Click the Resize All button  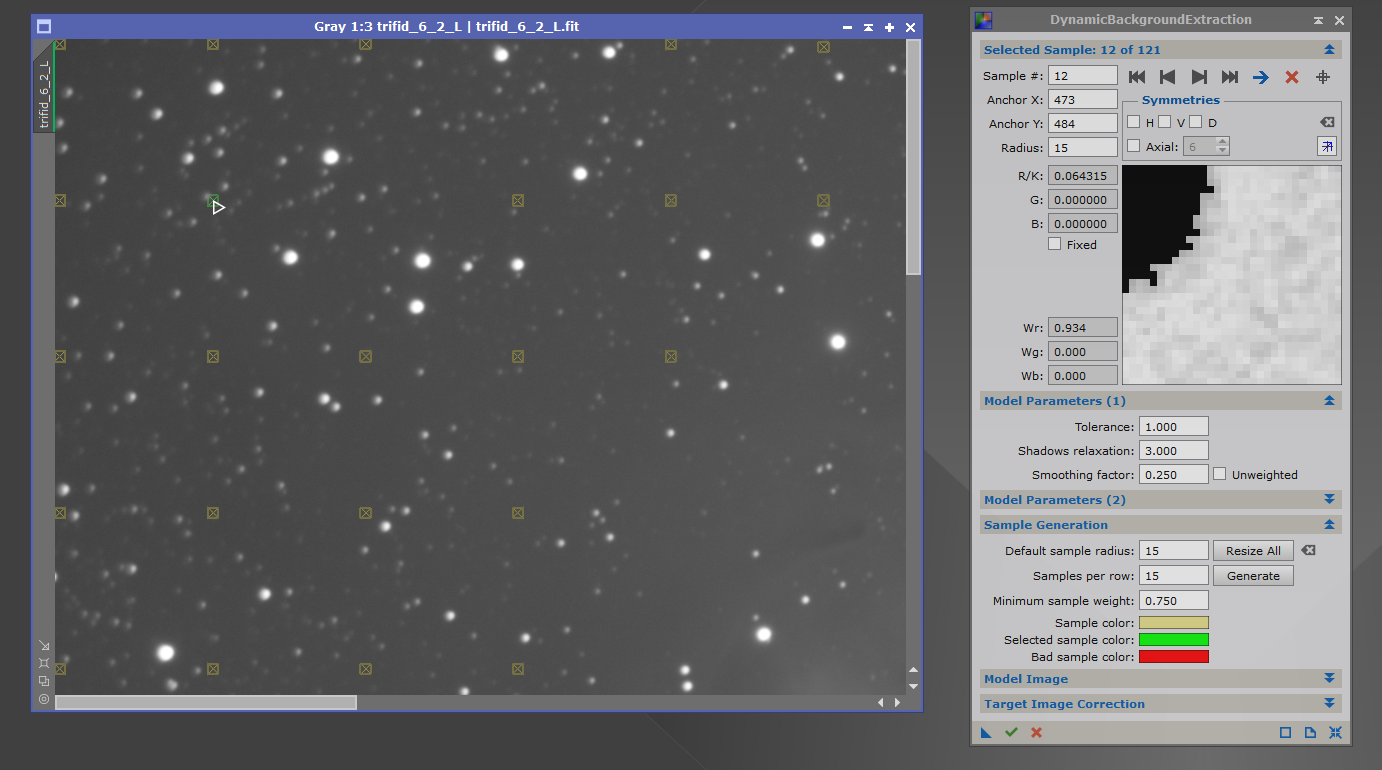[1252, 549]
